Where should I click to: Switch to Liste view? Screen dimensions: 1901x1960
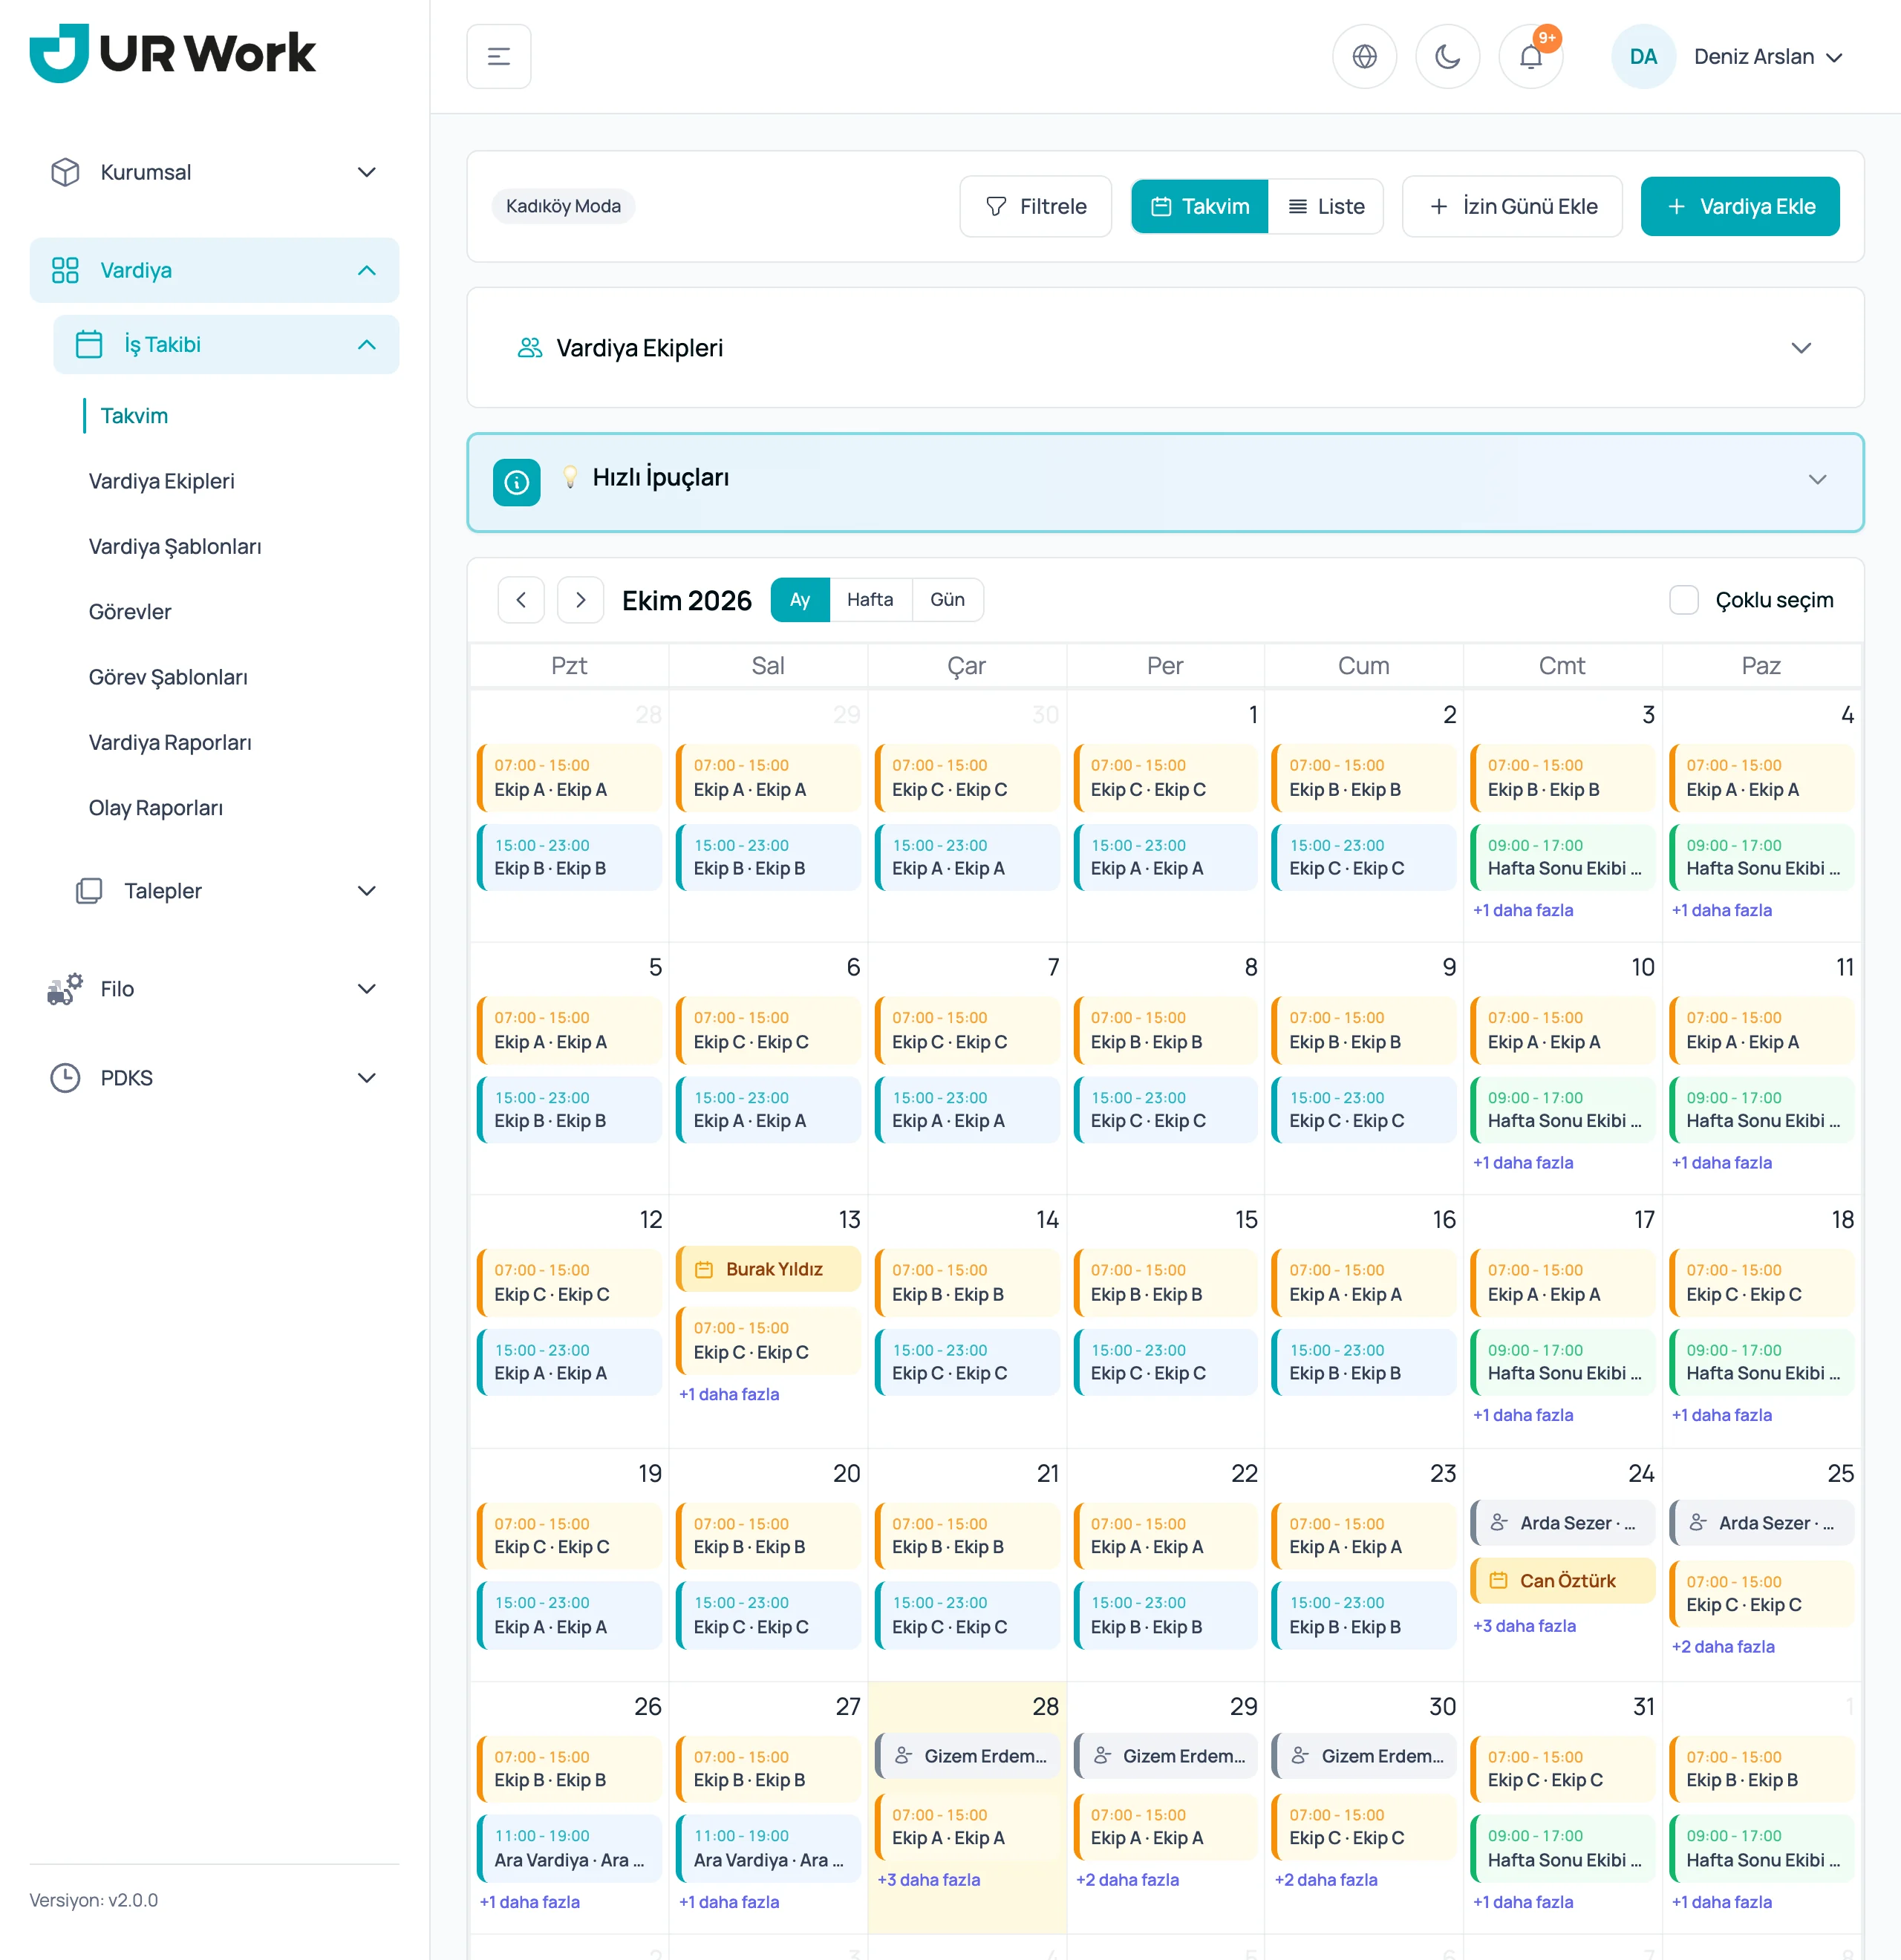[x=1326, y=206]
